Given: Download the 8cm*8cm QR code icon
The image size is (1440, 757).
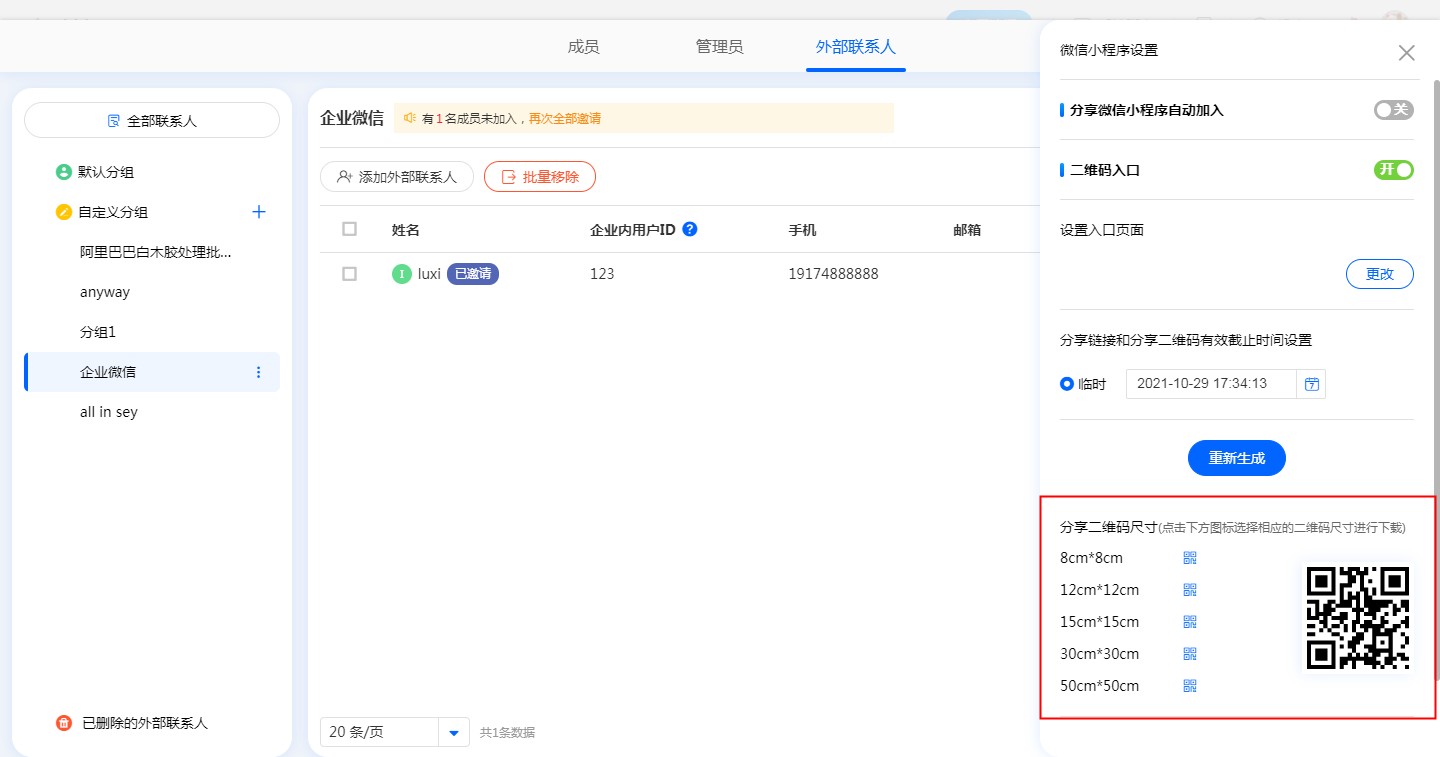Looking at the screenshot, I should click(x=1190, y=558).
